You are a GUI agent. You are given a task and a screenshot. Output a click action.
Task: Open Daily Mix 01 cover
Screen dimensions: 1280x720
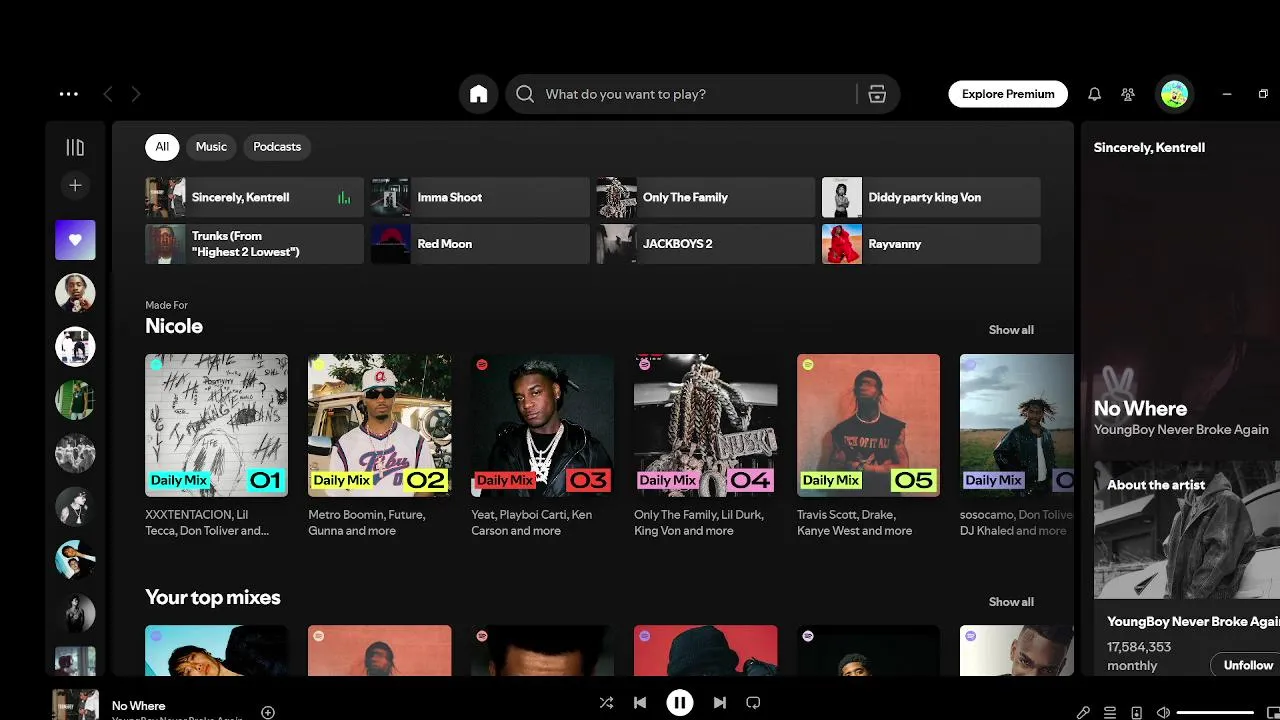tap(216, 425)
